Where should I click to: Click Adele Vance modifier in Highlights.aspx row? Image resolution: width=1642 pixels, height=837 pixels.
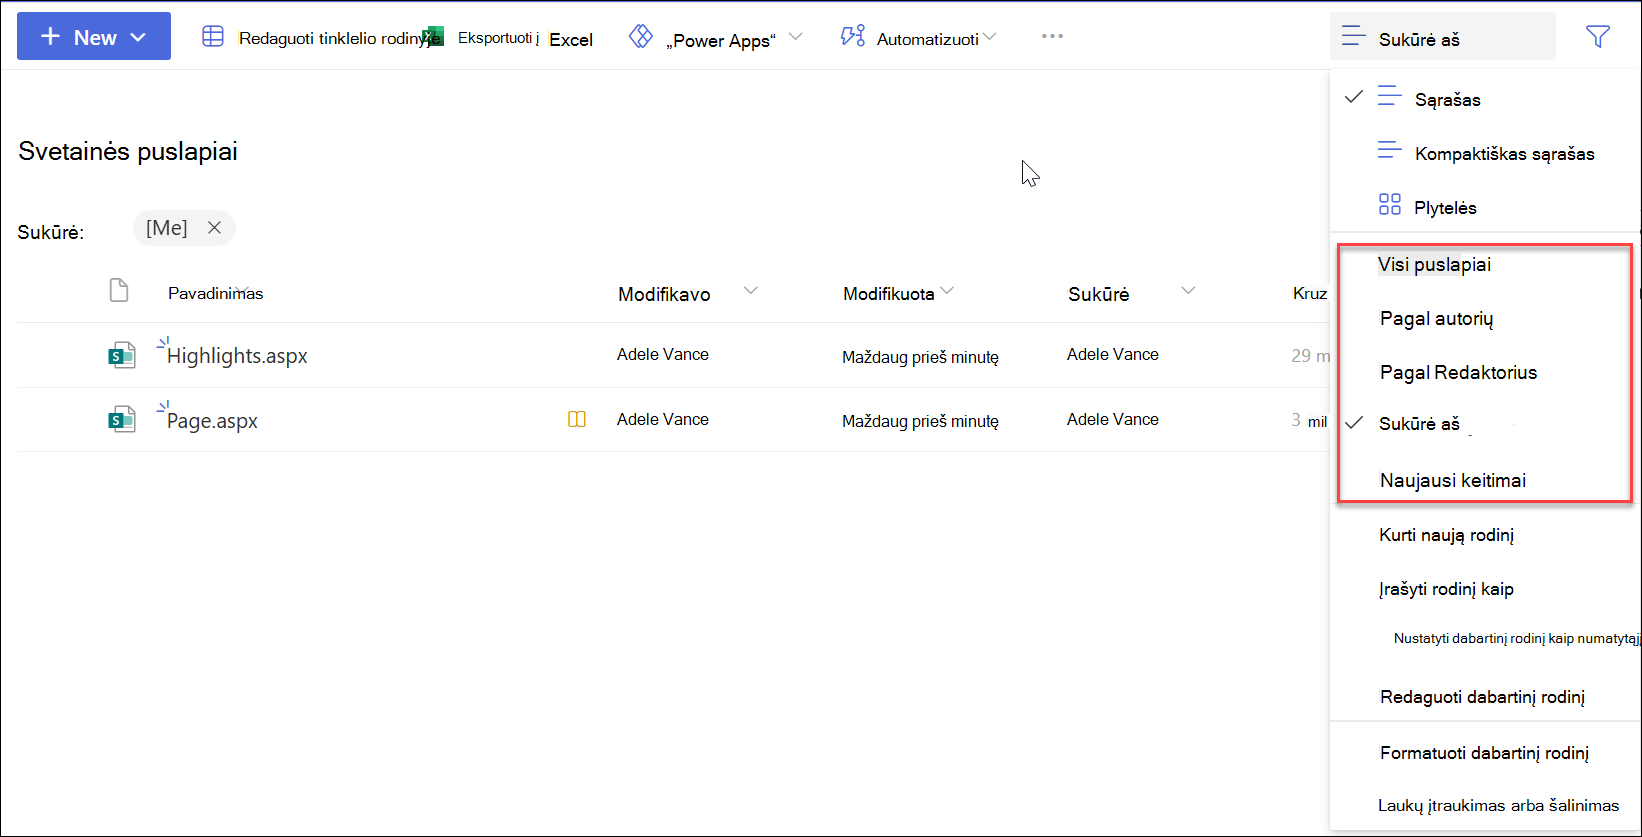point(663,354)
